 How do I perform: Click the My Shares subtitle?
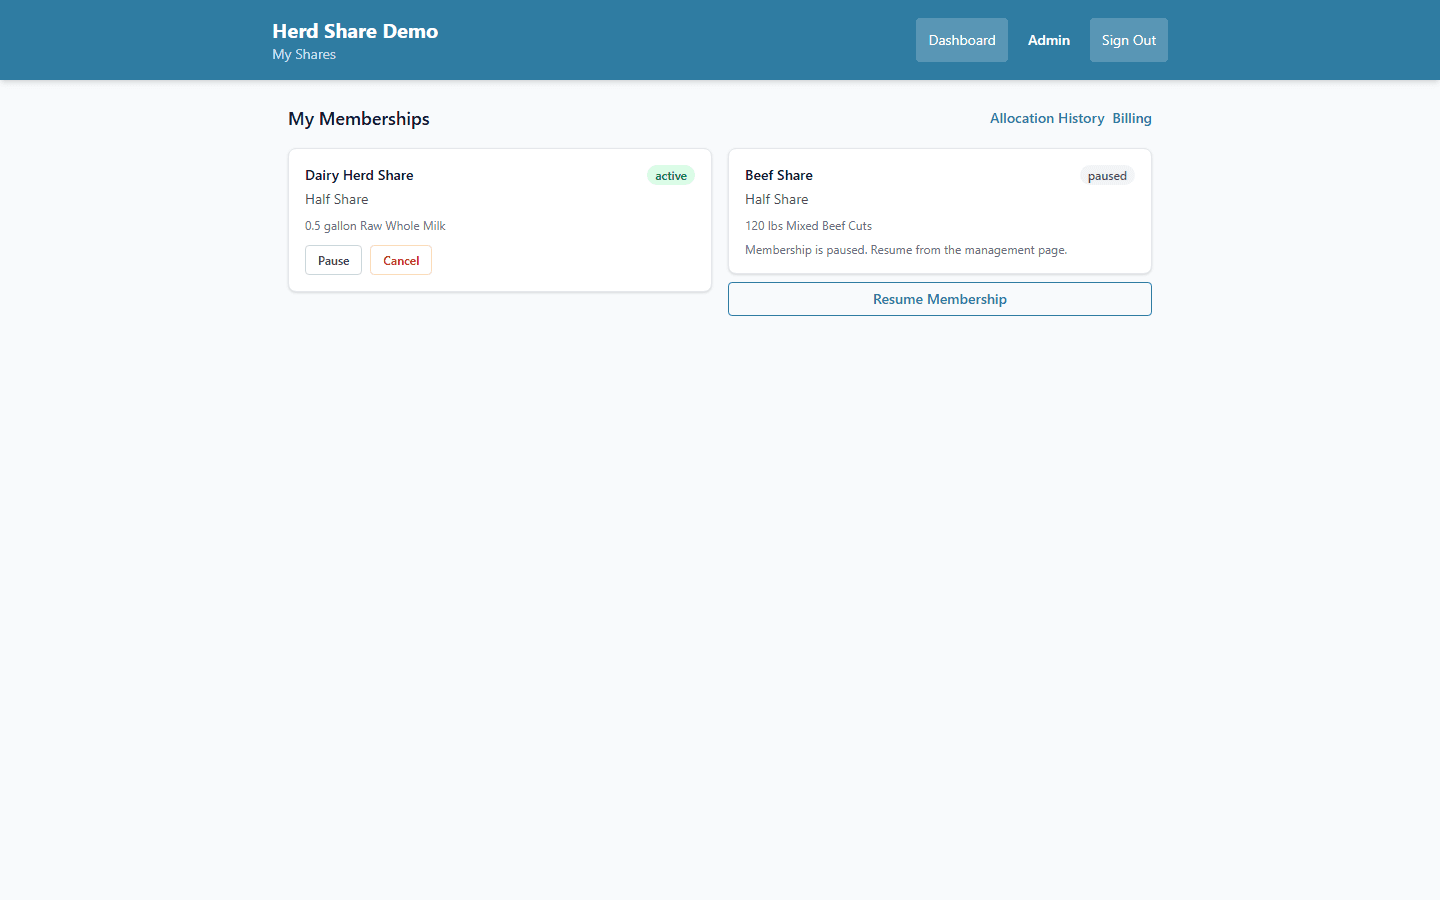[304, 54]
